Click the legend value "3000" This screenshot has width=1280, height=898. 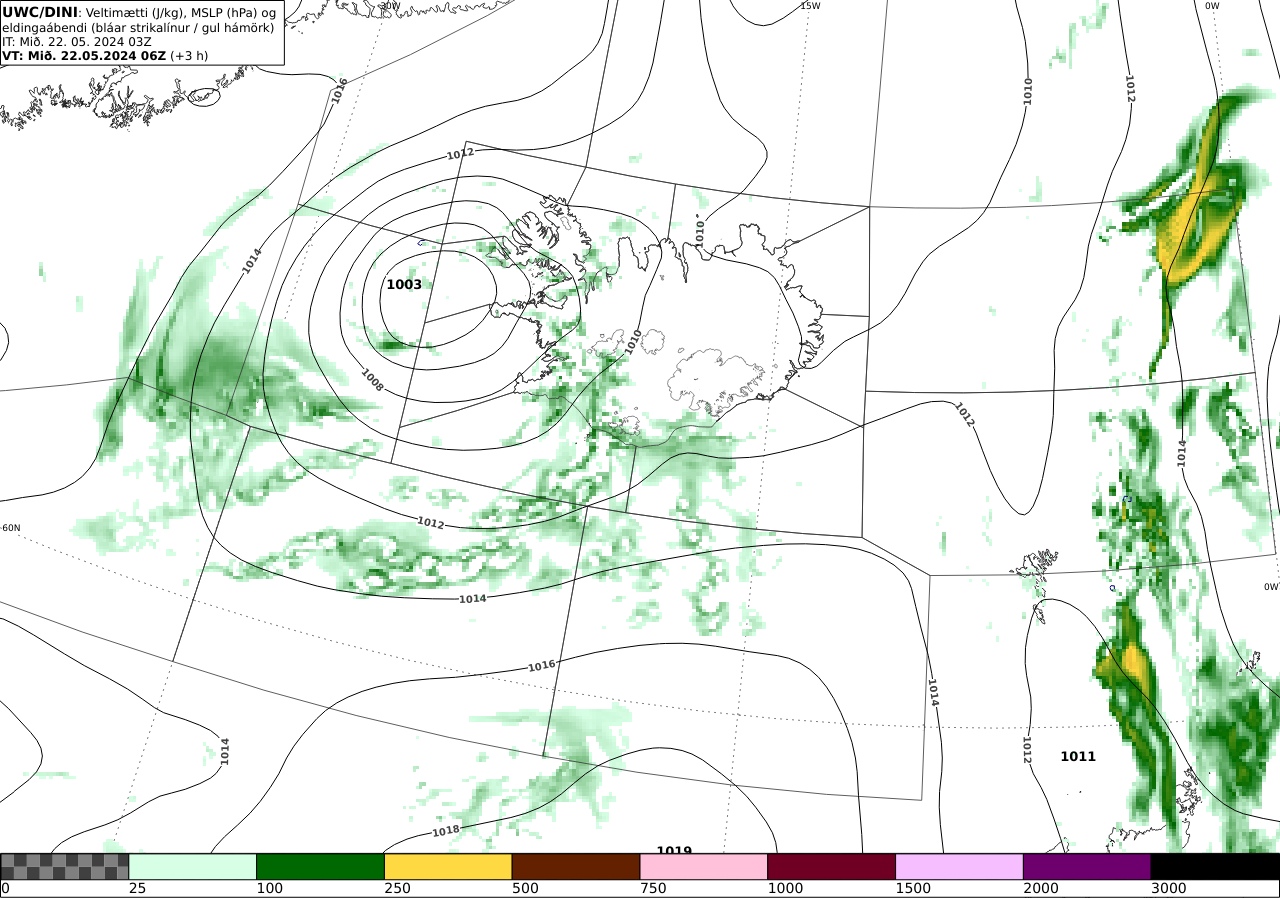coord(1168,888)
